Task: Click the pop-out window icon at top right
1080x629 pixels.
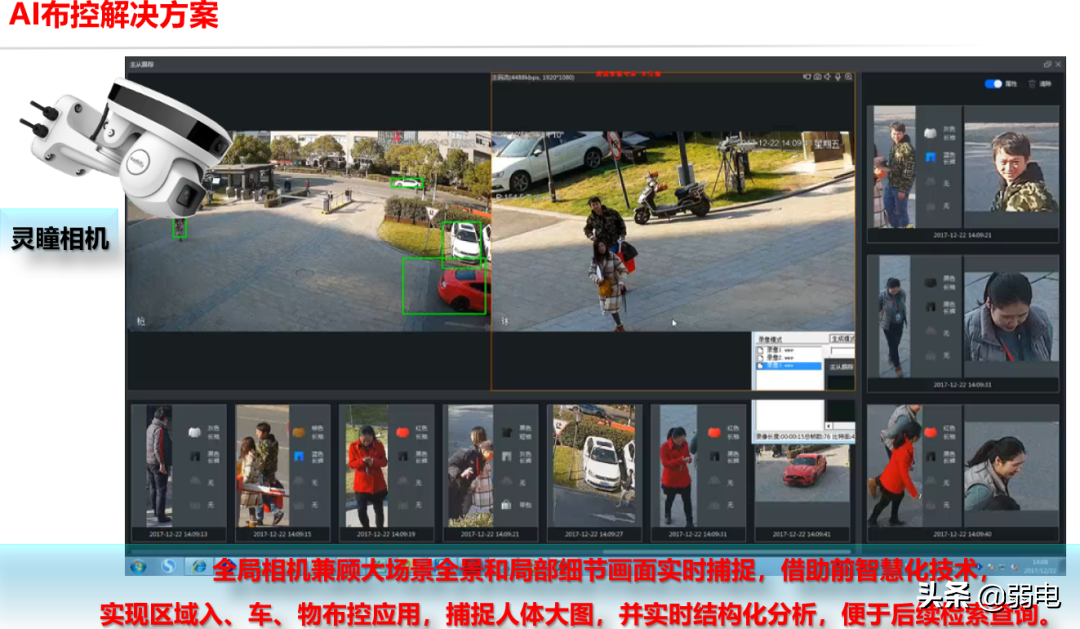Action: click(1047, 64)
